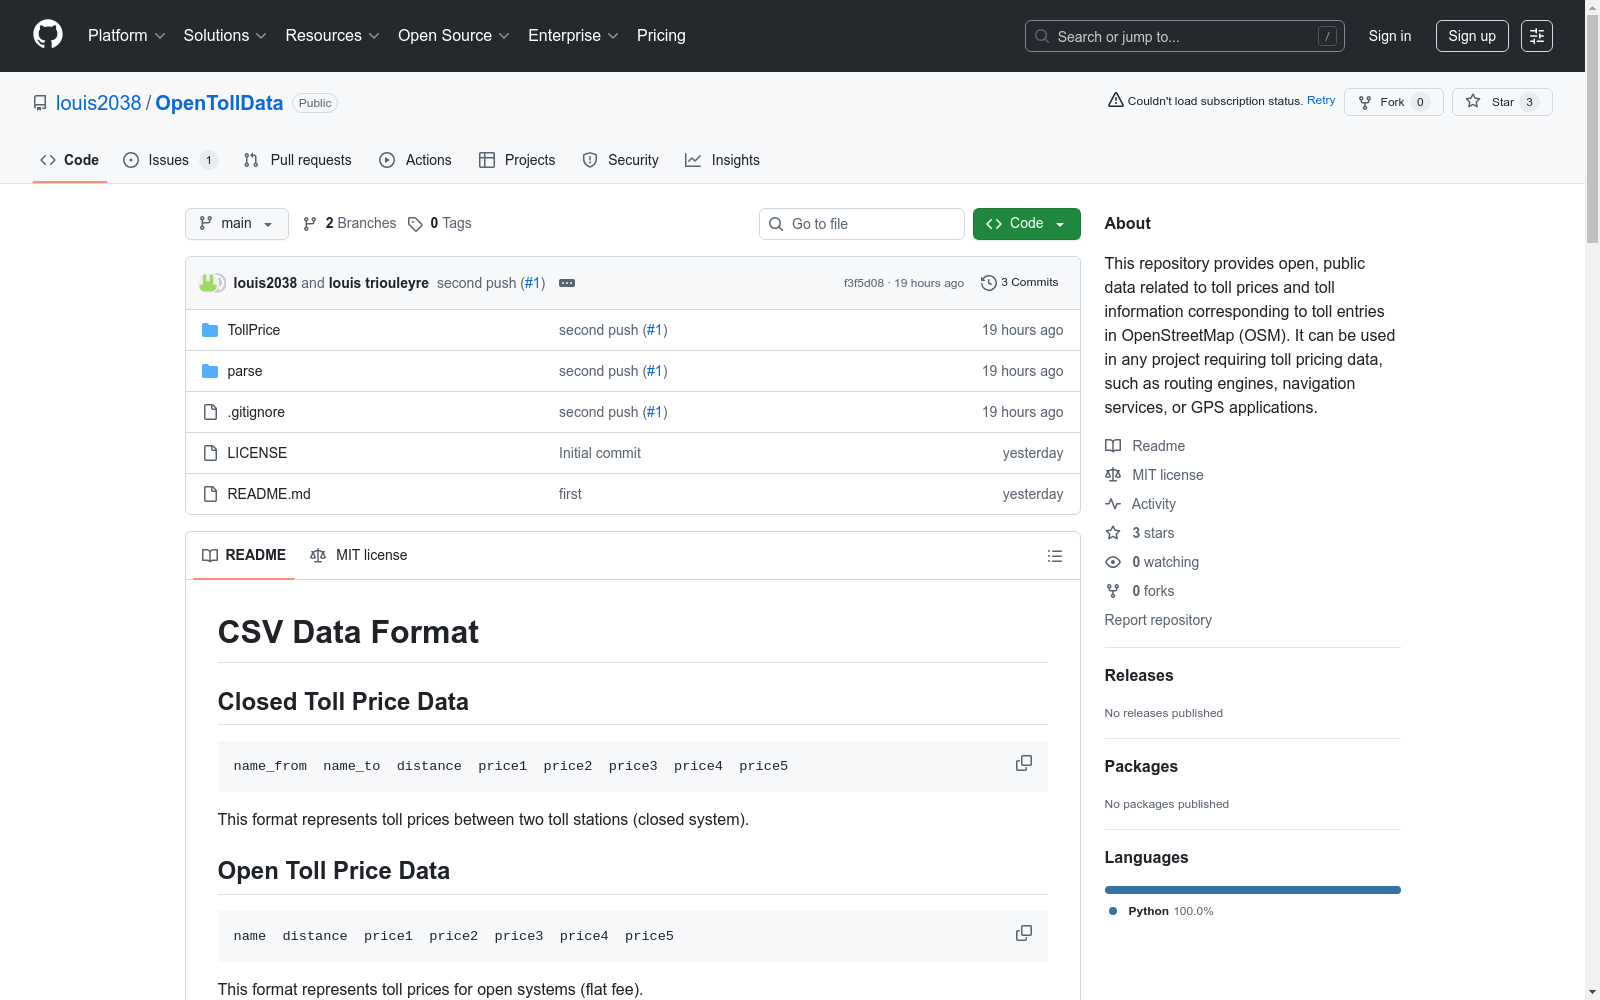This screenshot has height=1000, width=1600.
Task: Fork the OpenTollData repository
Action: click(1394, 102)
